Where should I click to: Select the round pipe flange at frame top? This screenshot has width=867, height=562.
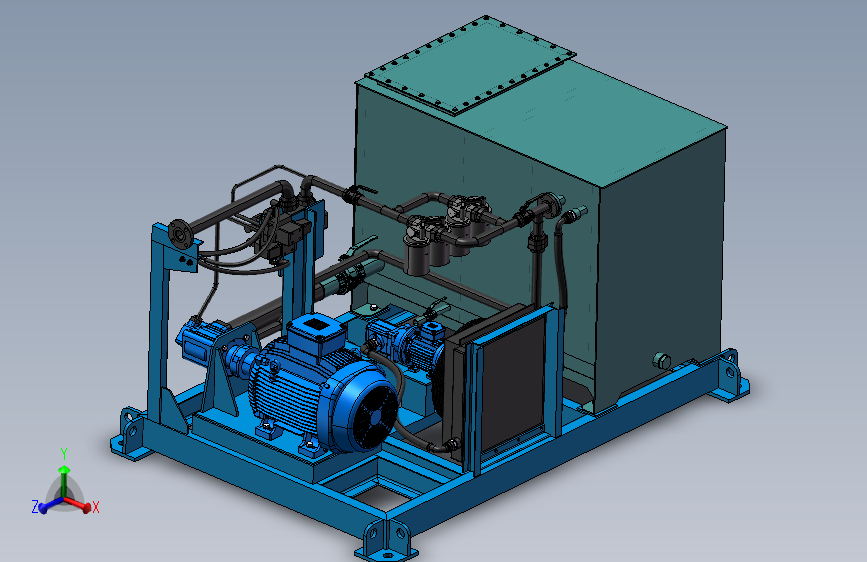point(180,234)
